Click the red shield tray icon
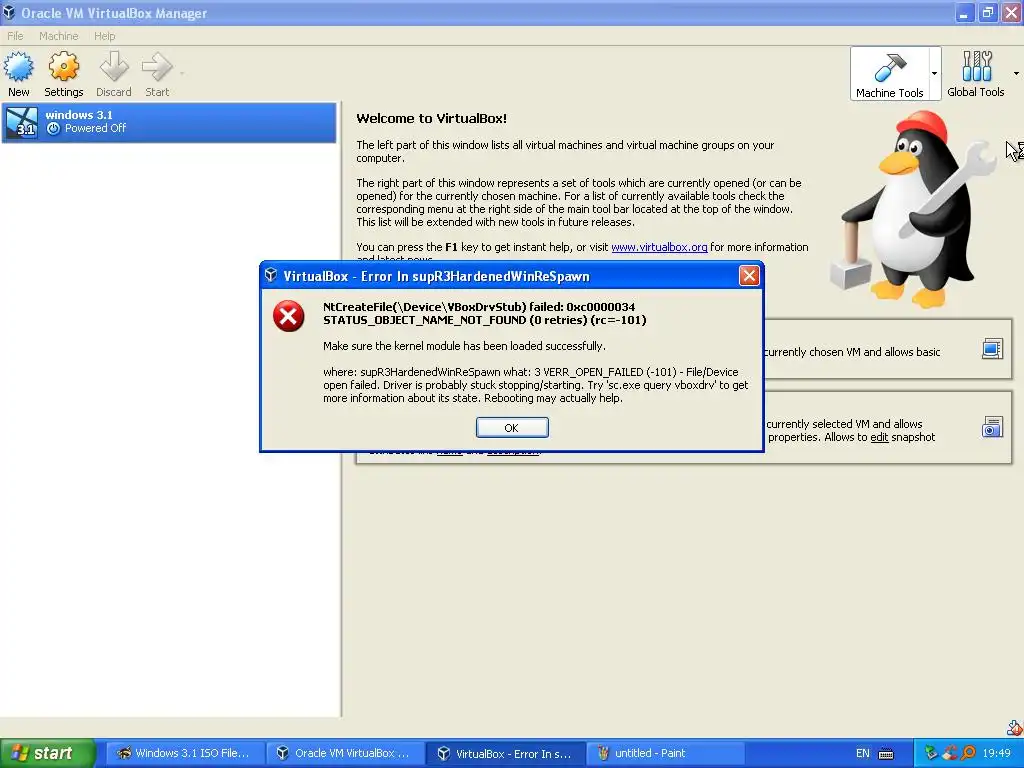The image size is (1024, 768). (950, 753)
